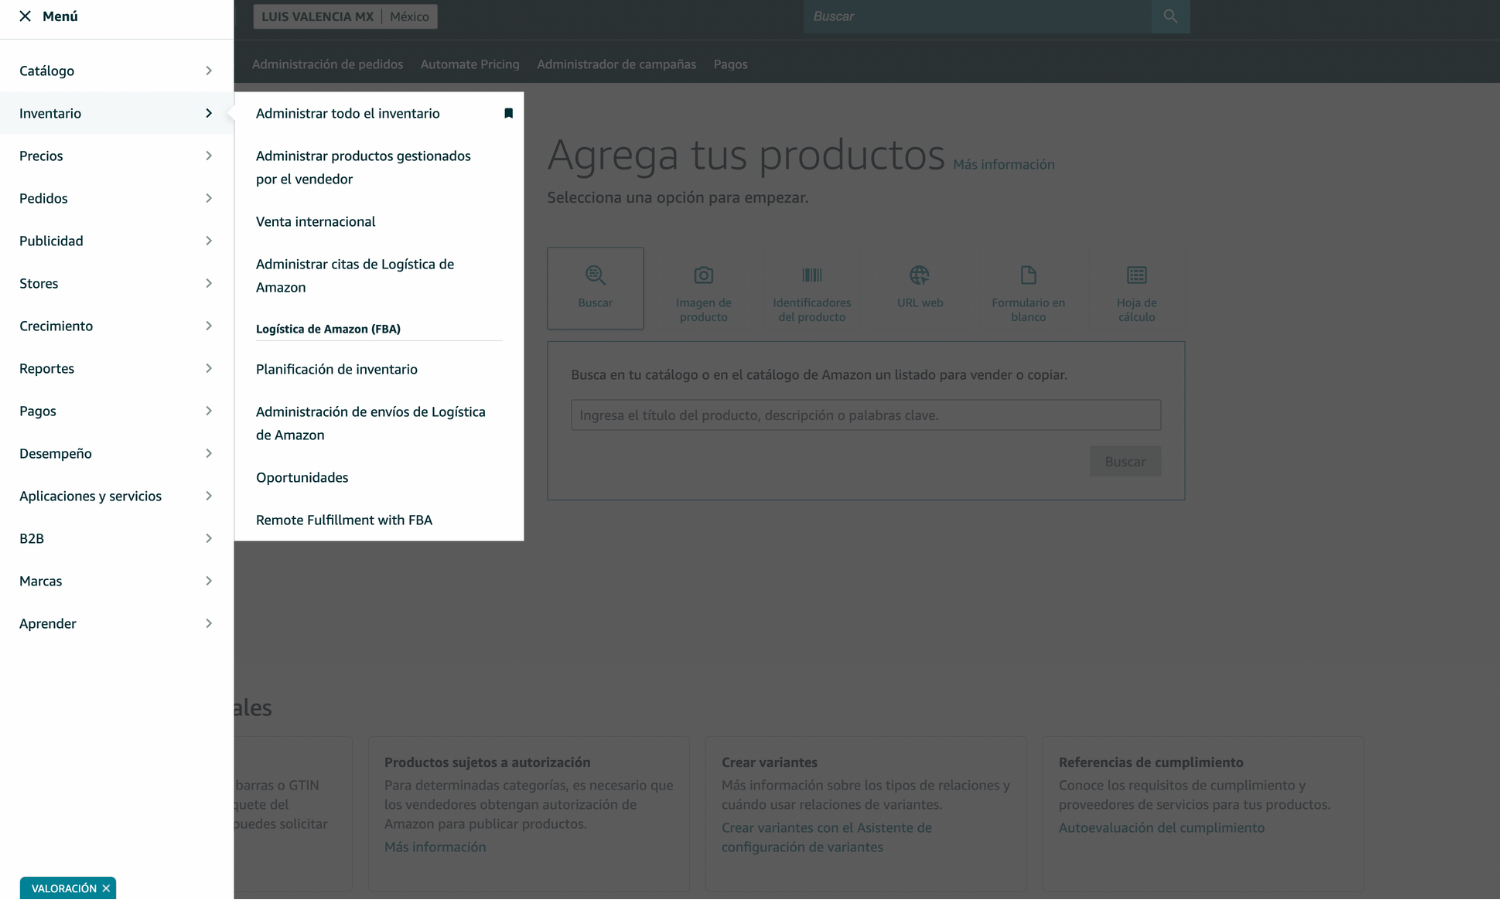Screen dimensions: 1500x900
Task: Expand the Stores menu chevron
Action: [x=208, y=283]
